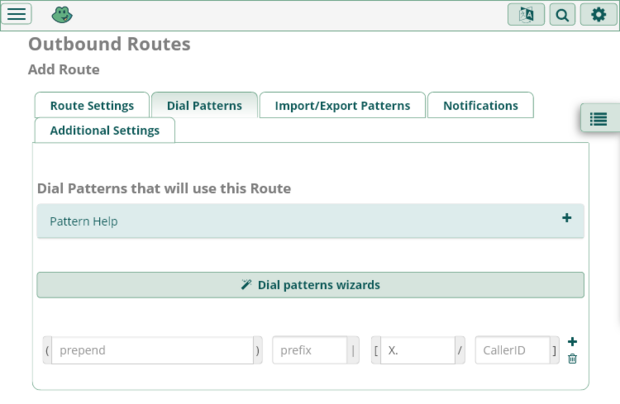Click the prepend input field
Screen dimensions: 620x404
[151, 351]
